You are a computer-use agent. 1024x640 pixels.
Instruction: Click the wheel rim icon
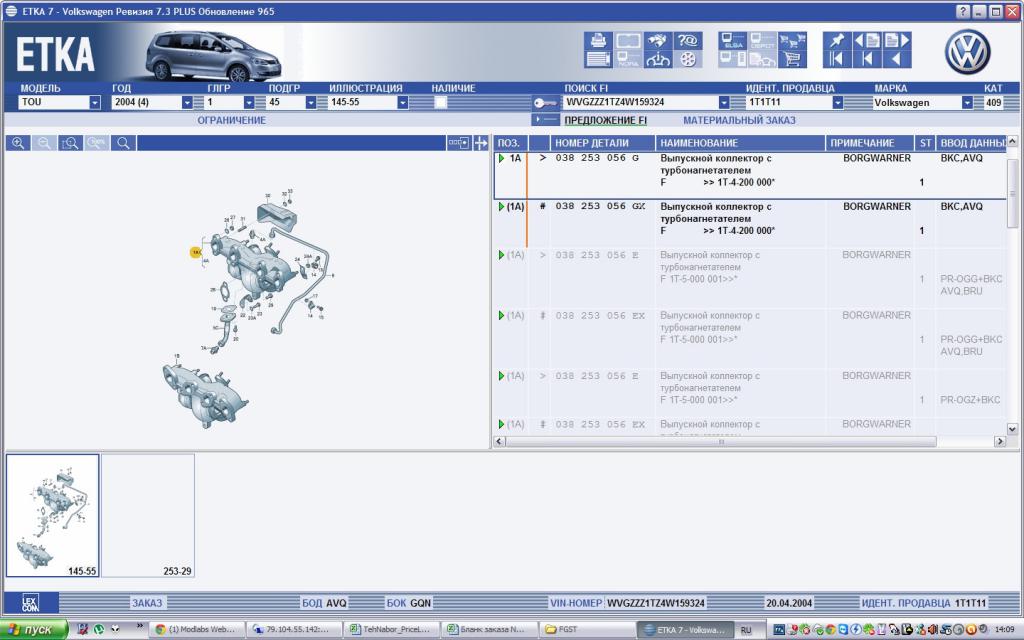(x=688, y=59)
